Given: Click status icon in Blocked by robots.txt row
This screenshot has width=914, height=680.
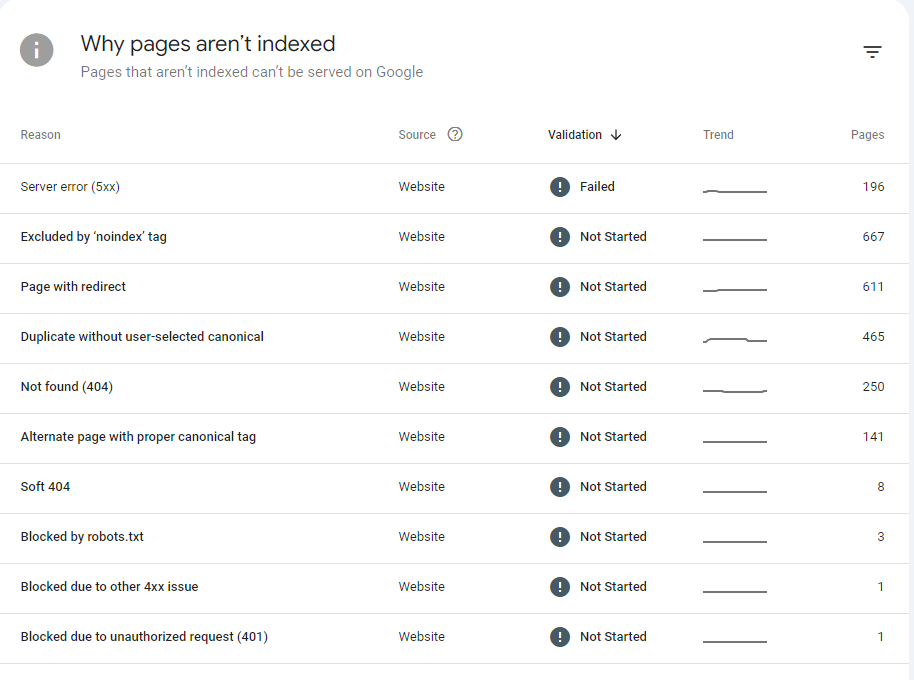Looking at the screenshot, I should coord(560,537).
